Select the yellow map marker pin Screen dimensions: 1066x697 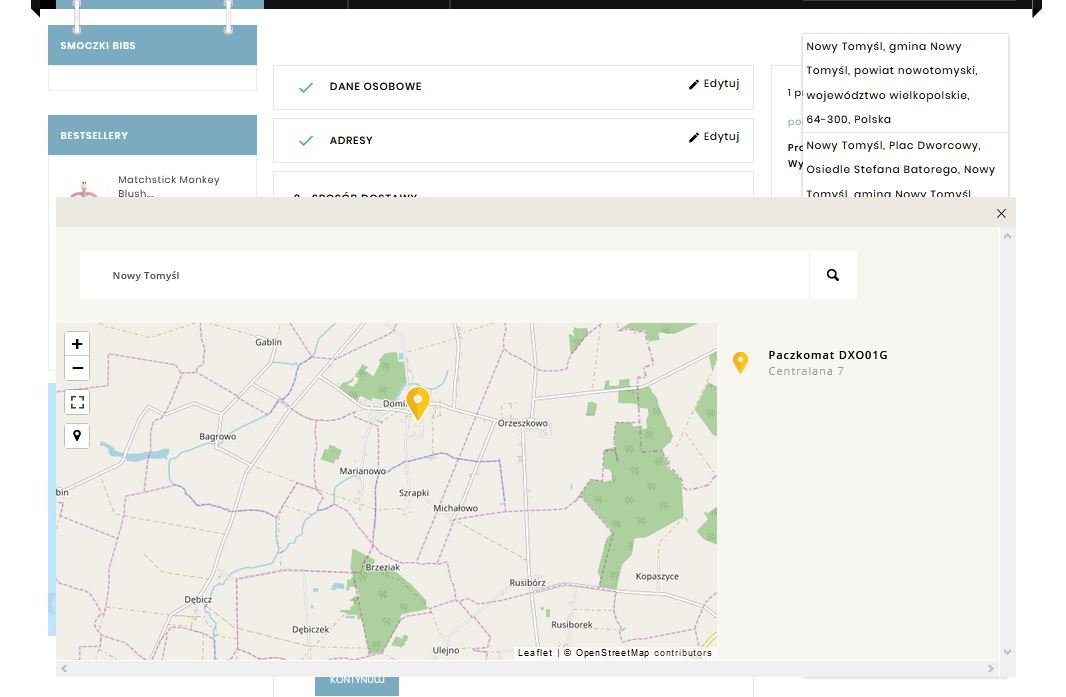pyautogui.click(x=418, y=402)
